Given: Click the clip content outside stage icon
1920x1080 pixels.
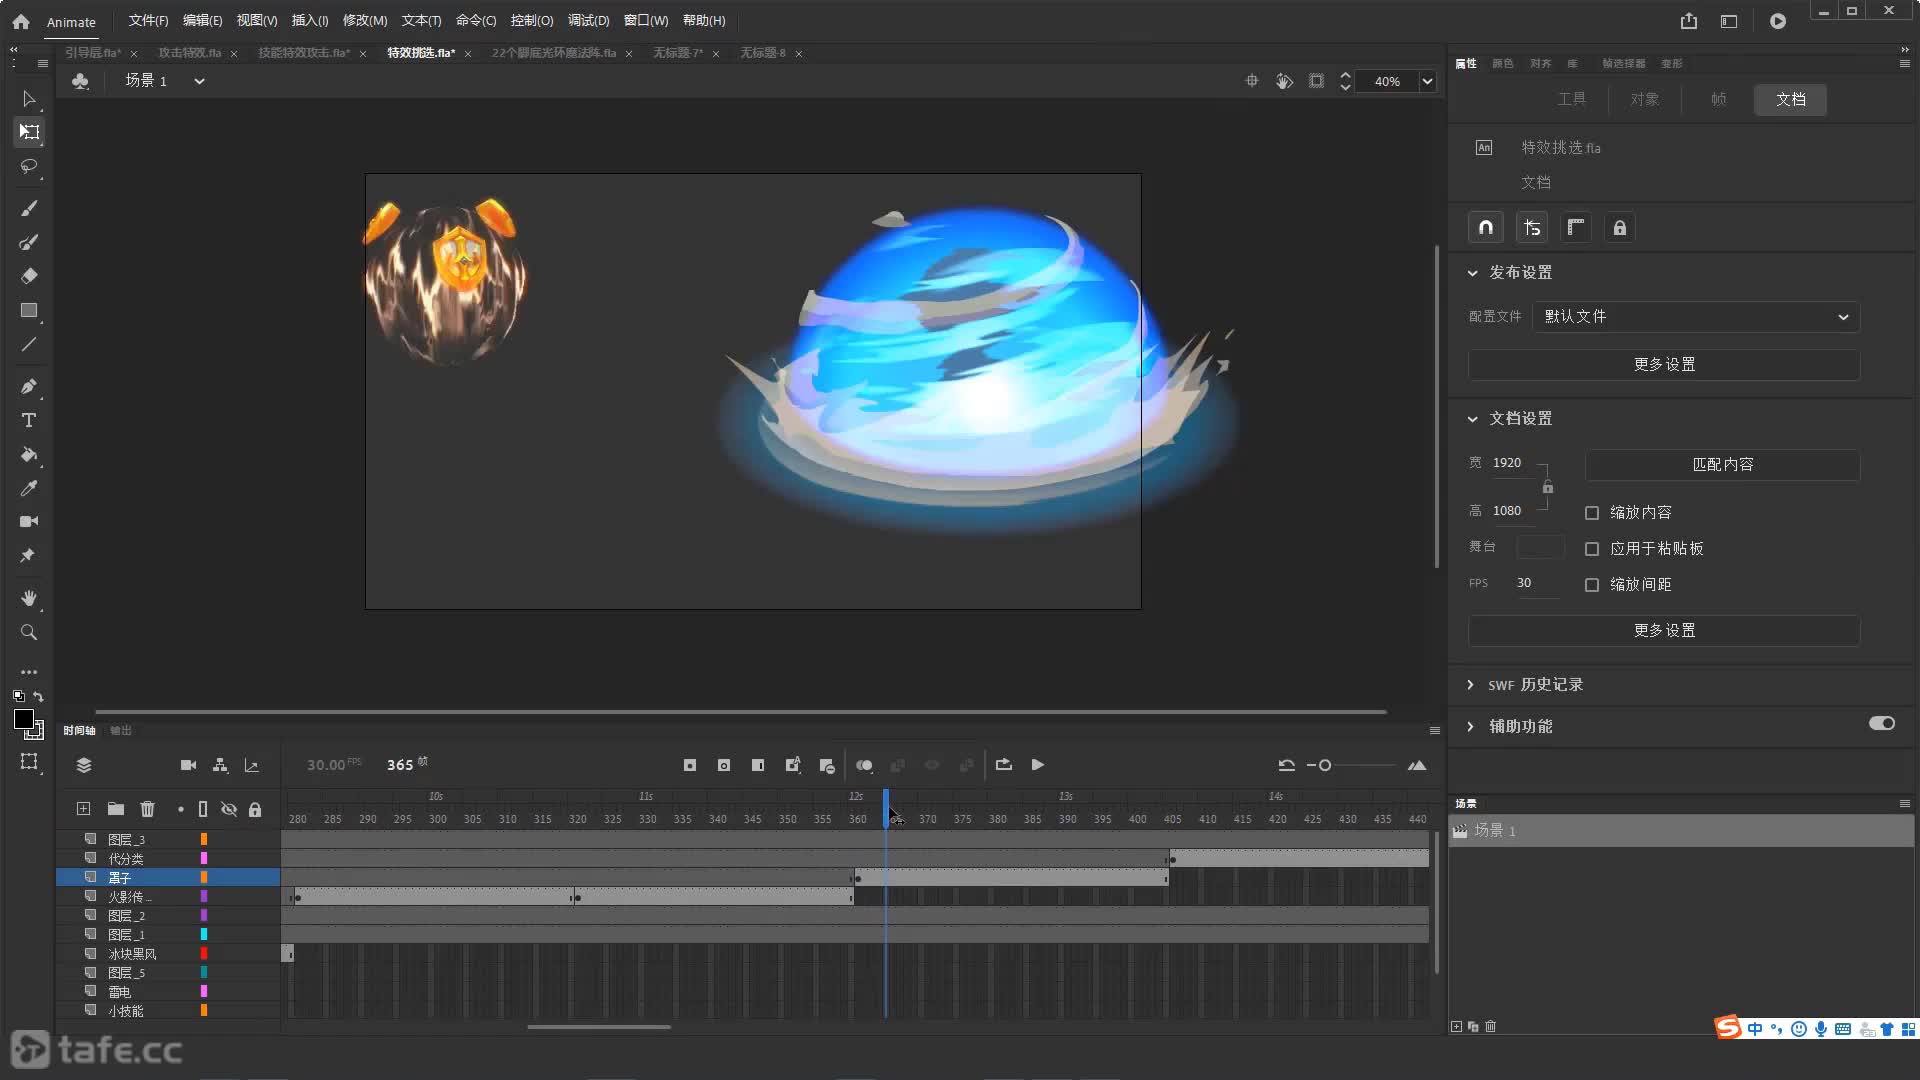Looking at the screenshot, I should click(1316, 81).
